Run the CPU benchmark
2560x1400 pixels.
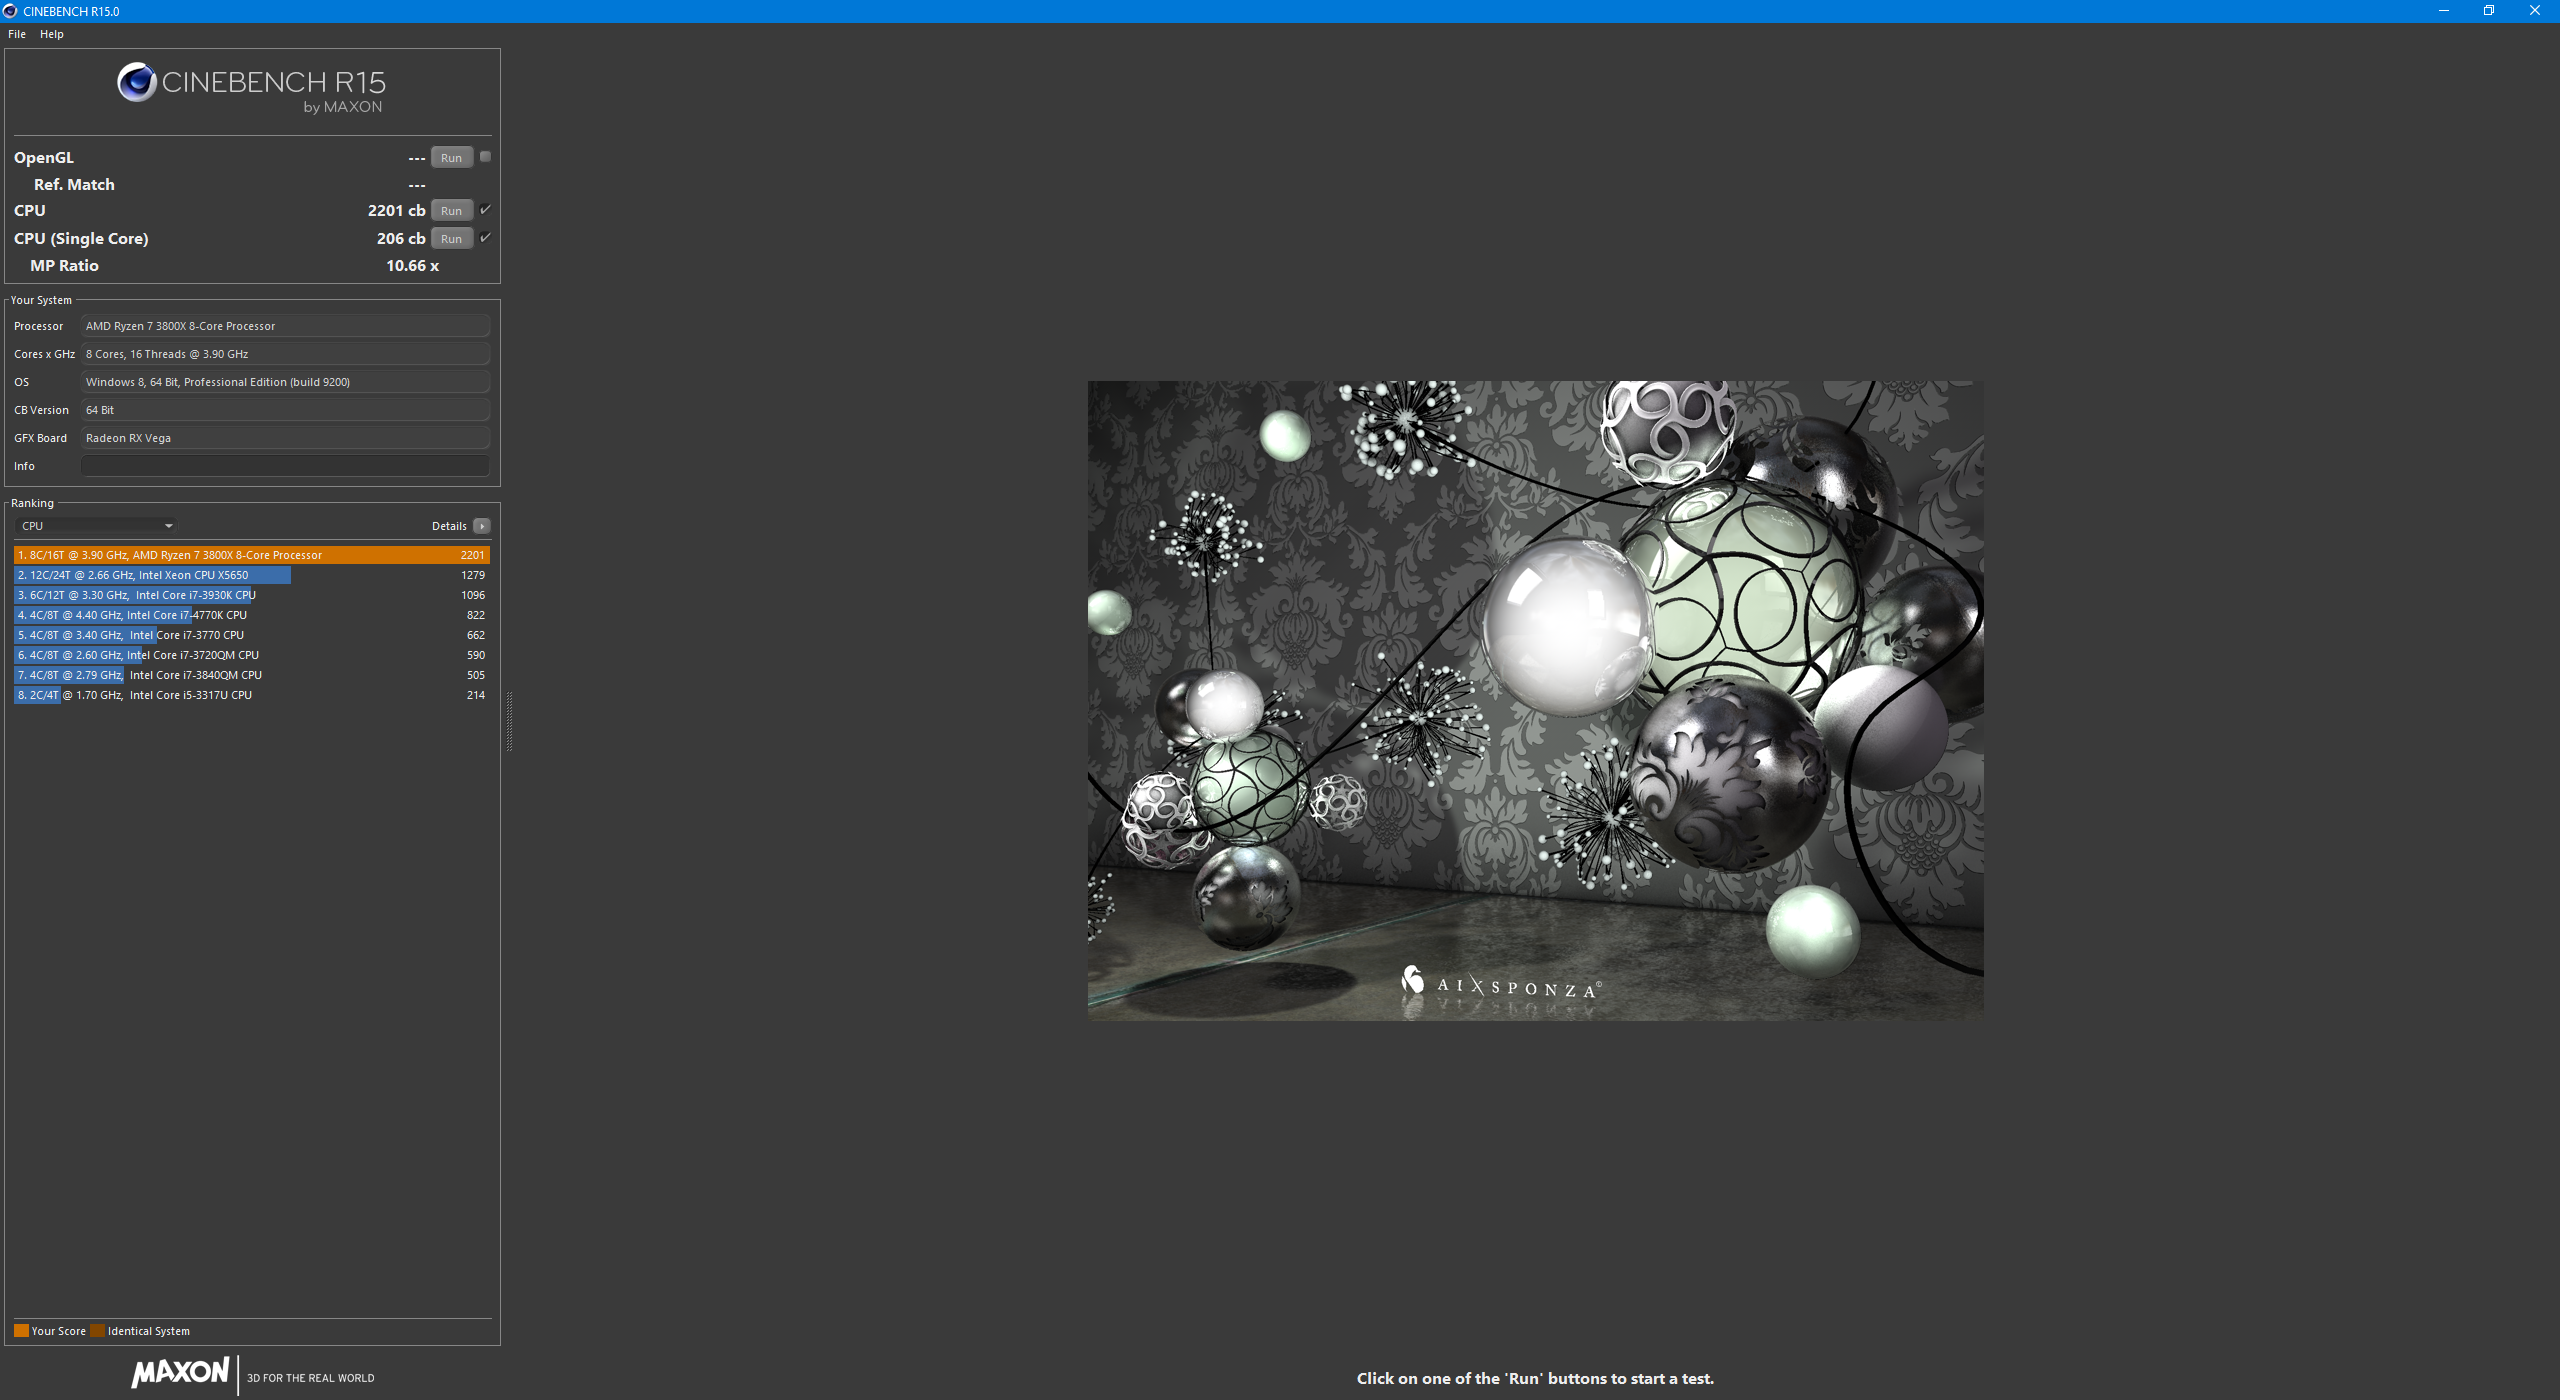tap(451, 211)
